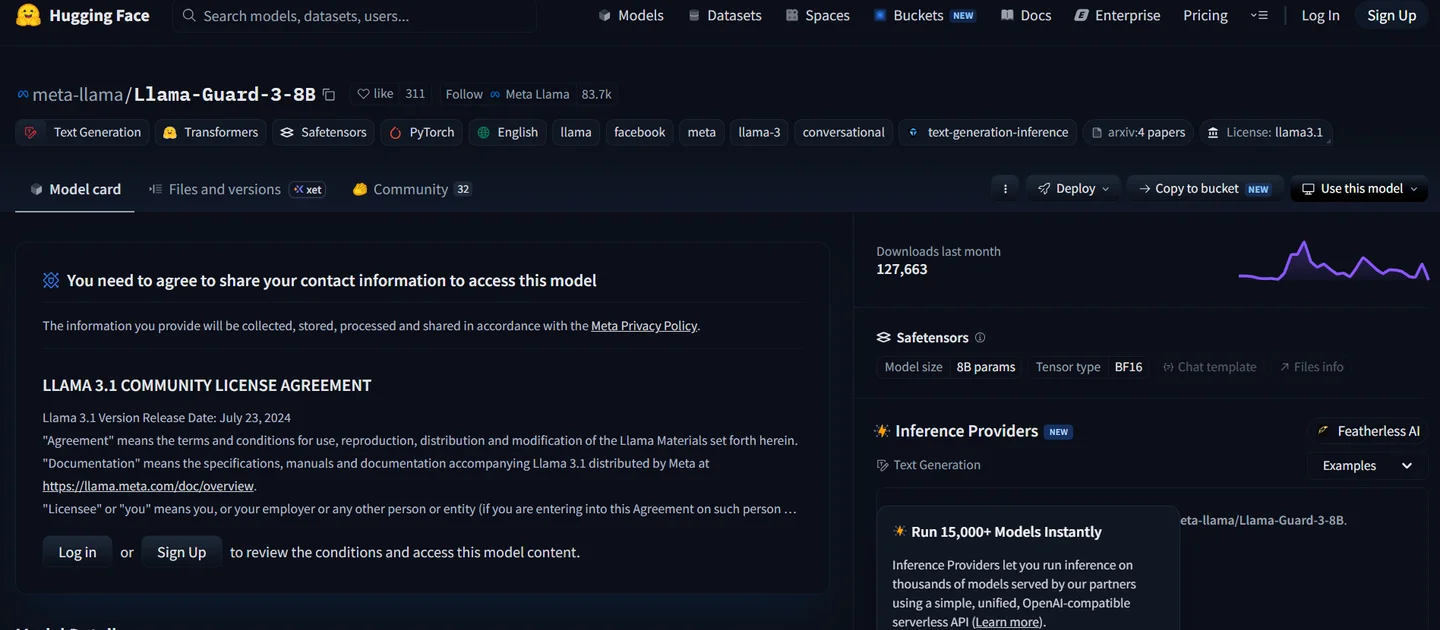Click the Meta infinity logo before meta-llama
This screenshot has width=1440, height=630.
click(23, 94)
